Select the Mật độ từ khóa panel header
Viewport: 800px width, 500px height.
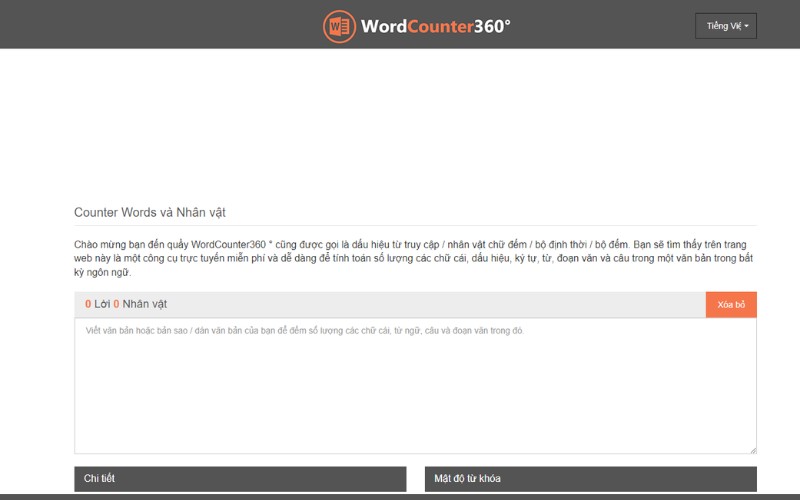(x=591, y=479)
